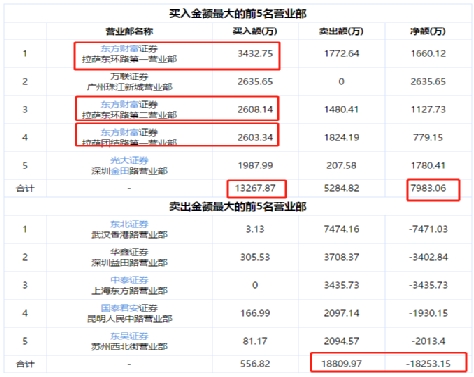Open the 中泰证券 broker link
Viewport: 474px width, 377px height.
[x=129, y=280]
